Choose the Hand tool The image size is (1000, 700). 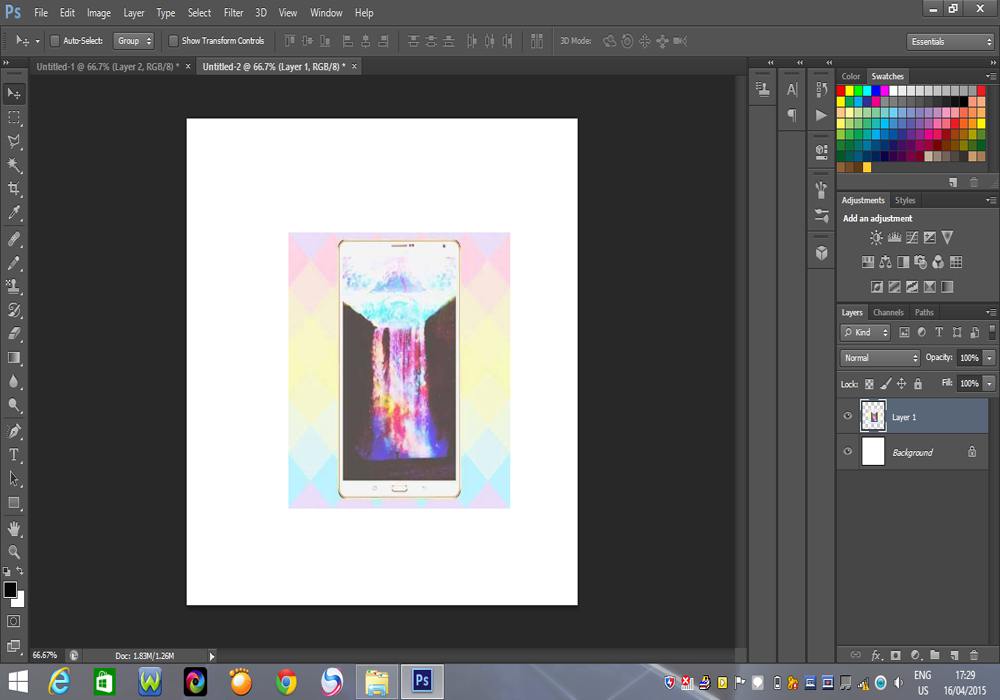click(14, 528)
